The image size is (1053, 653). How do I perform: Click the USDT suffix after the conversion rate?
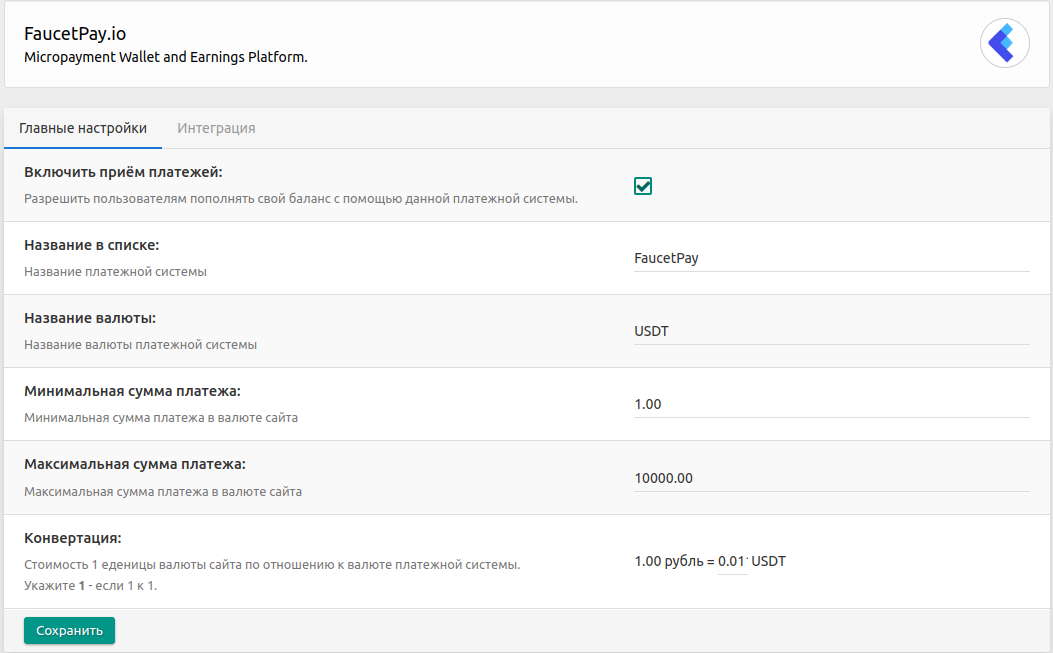click(768, 562)
